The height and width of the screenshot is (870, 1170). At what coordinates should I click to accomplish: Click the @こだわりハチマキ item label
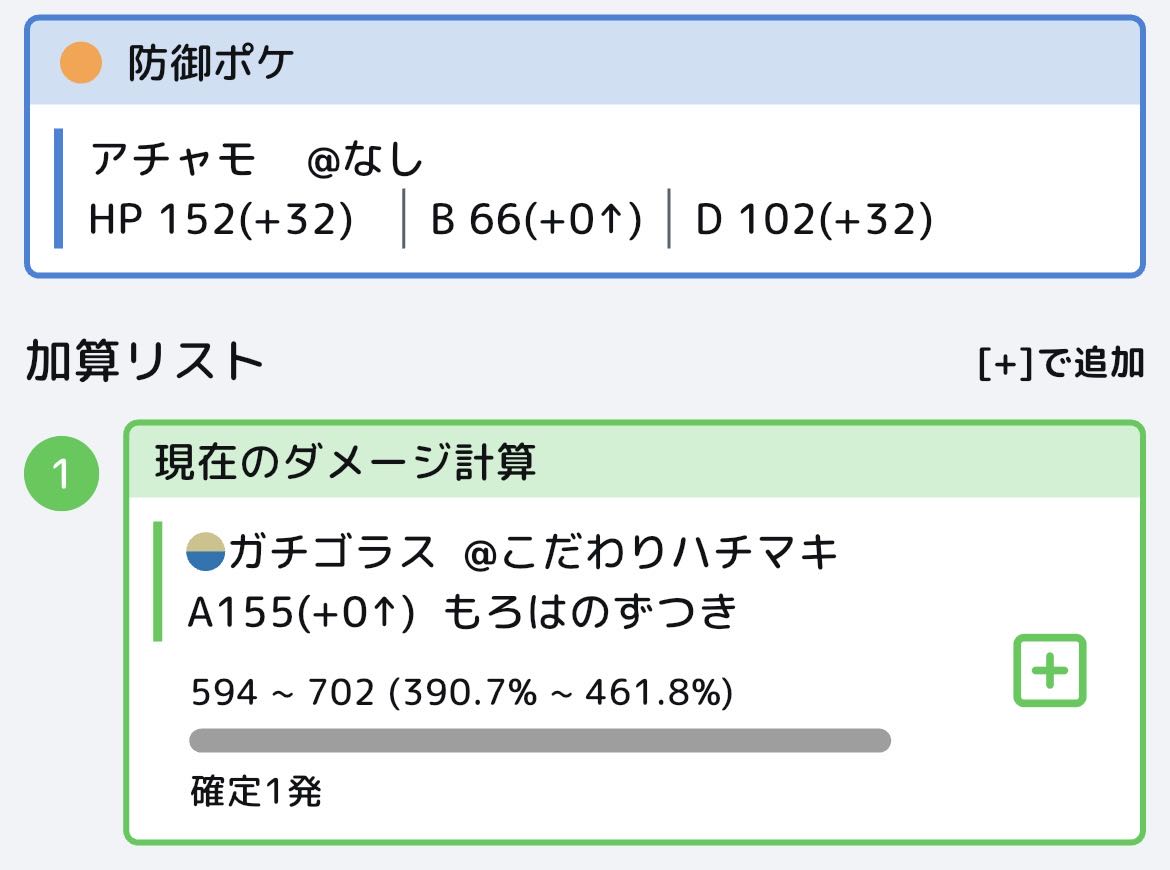(x=651, y=552)
